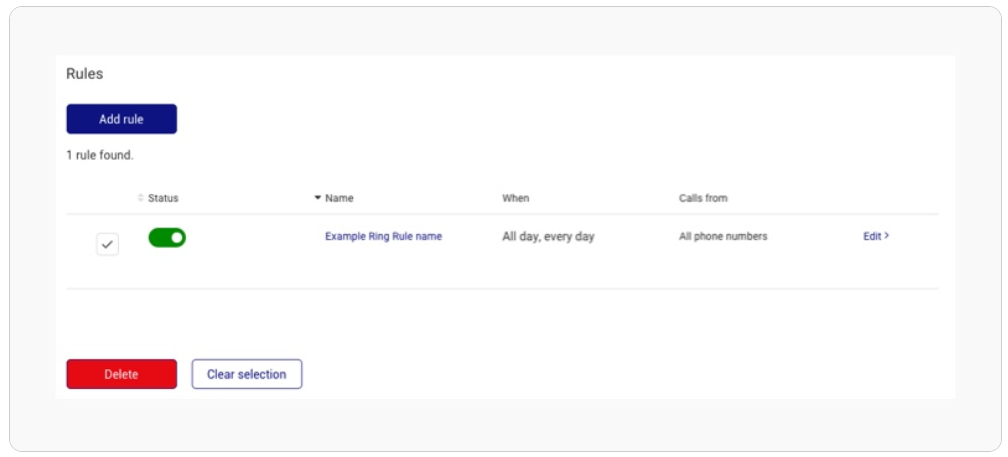This screenshot has width=1008, height=457.
Task: Select the Name column header text
Action: [x=339, y=198]
